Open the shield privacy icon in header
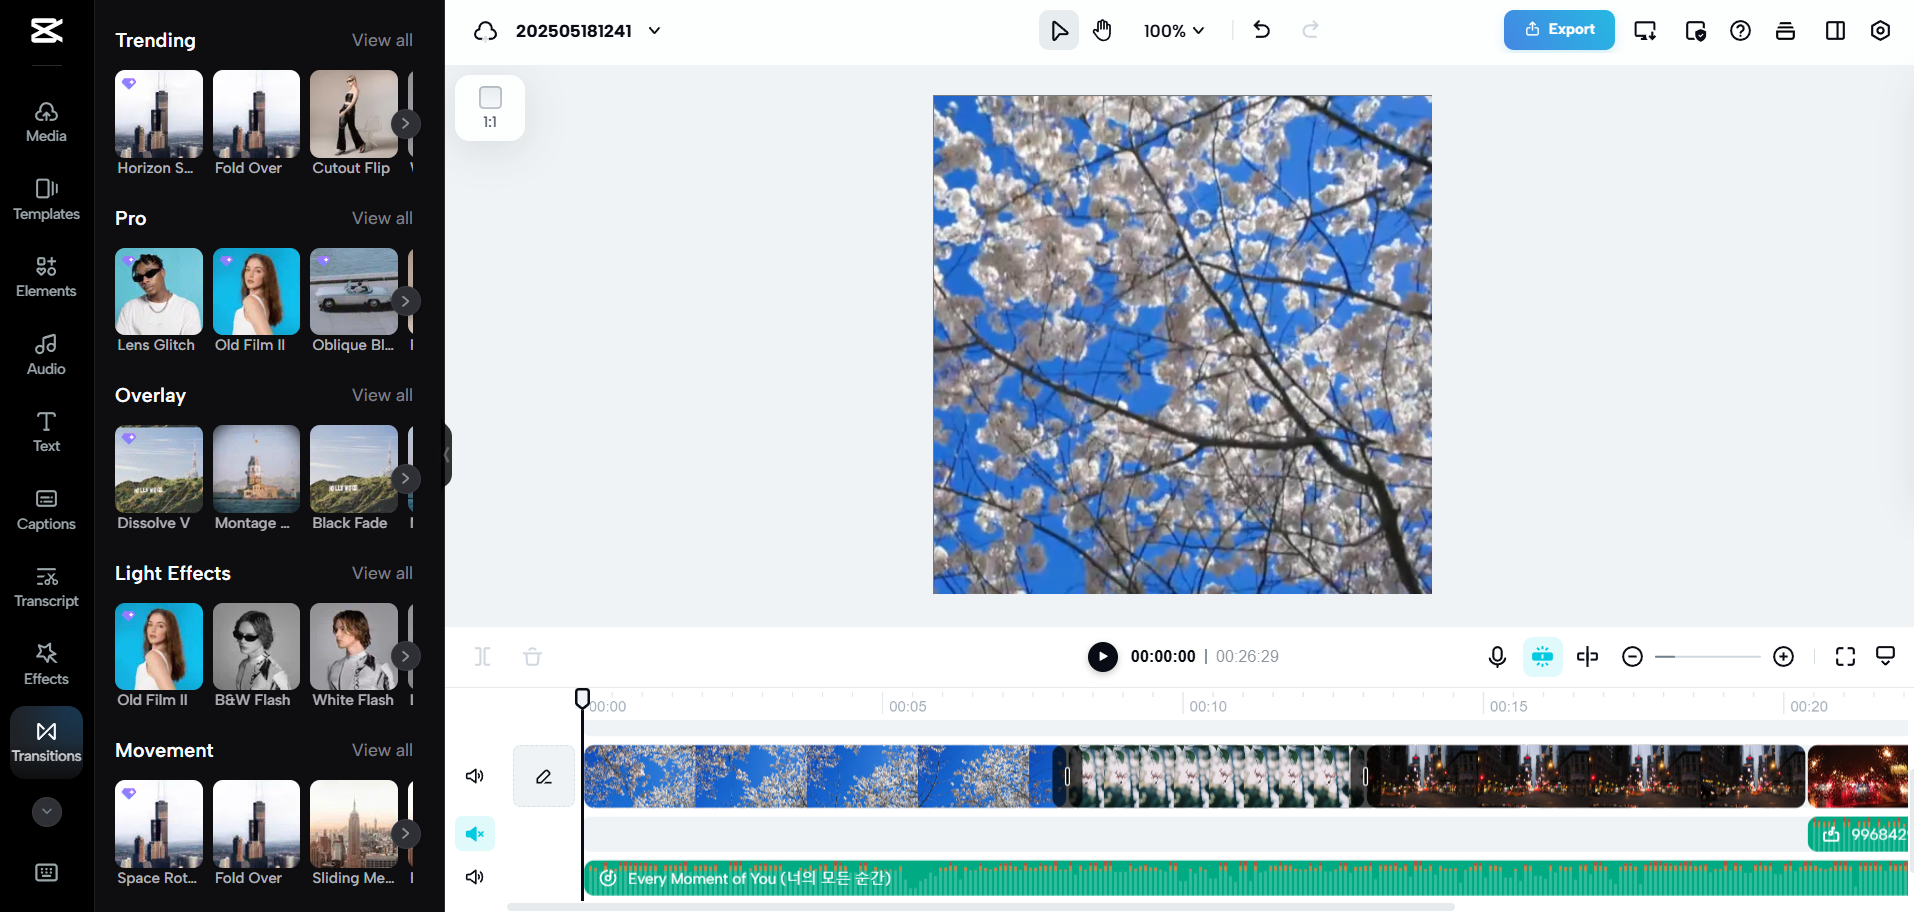The height and width of the screenshot is (912, 1914). pos(1695,31)
